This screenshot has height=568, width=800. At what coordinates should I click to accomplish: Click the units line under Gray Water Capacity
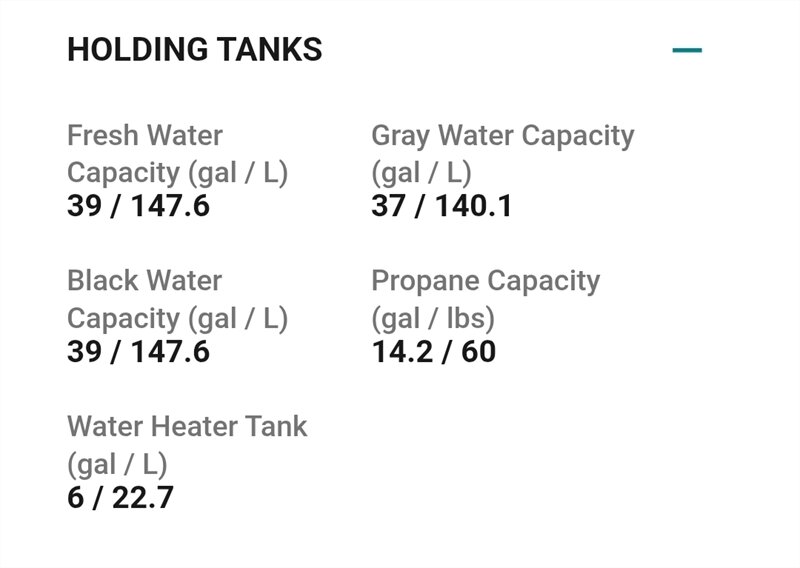[421, 172]
